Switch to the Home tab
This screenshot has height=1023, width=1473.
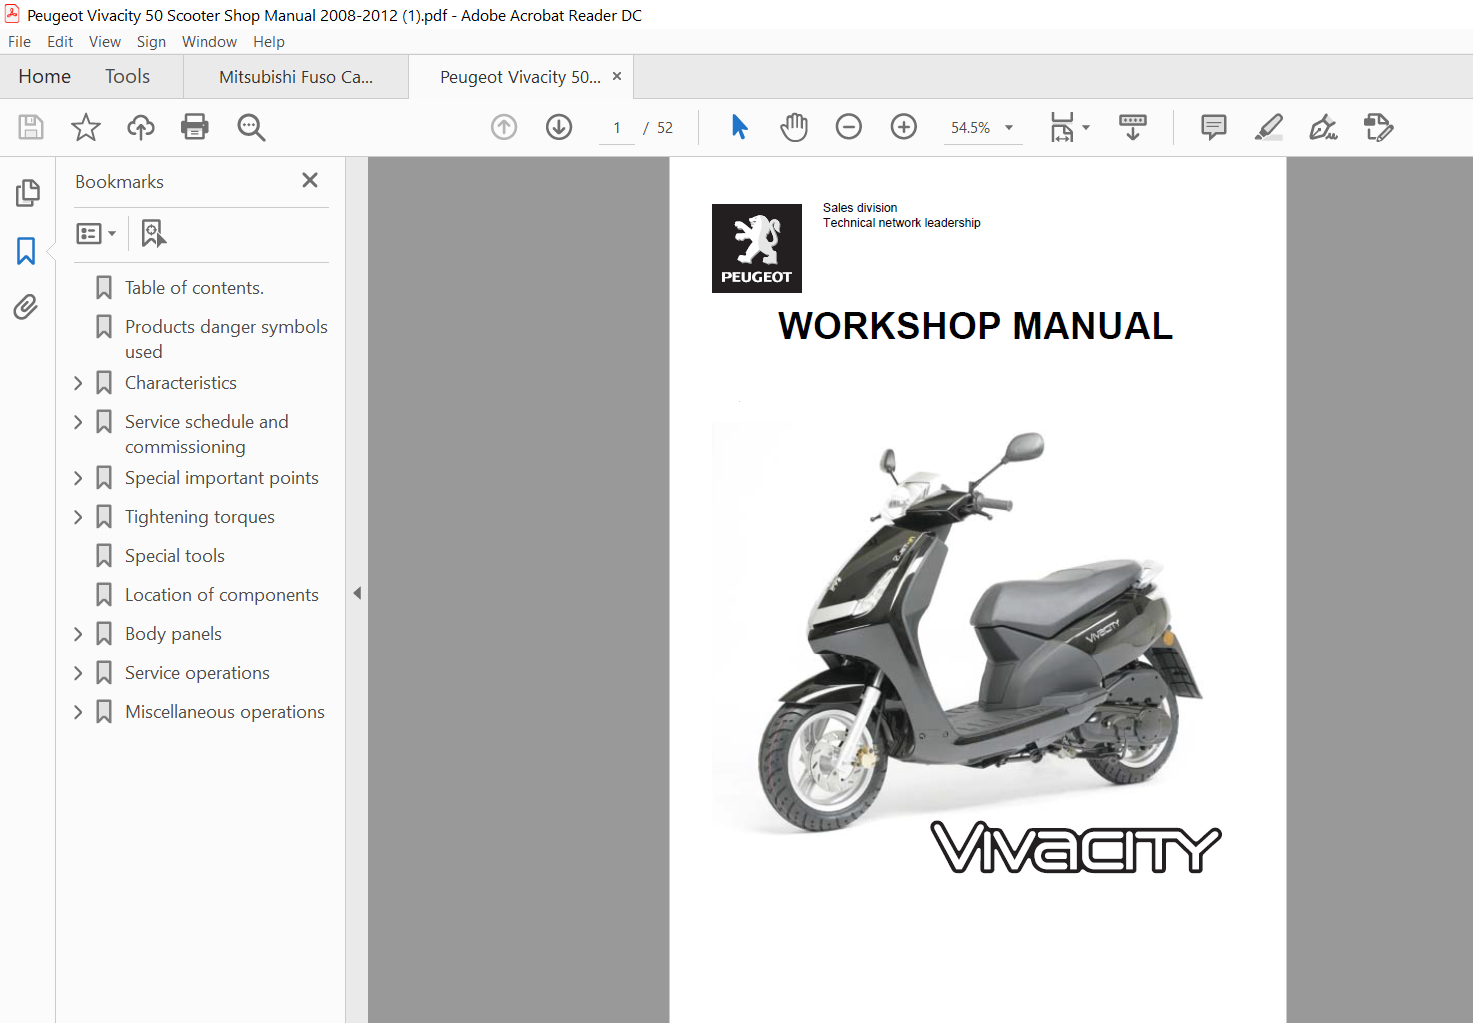(44, 77)
